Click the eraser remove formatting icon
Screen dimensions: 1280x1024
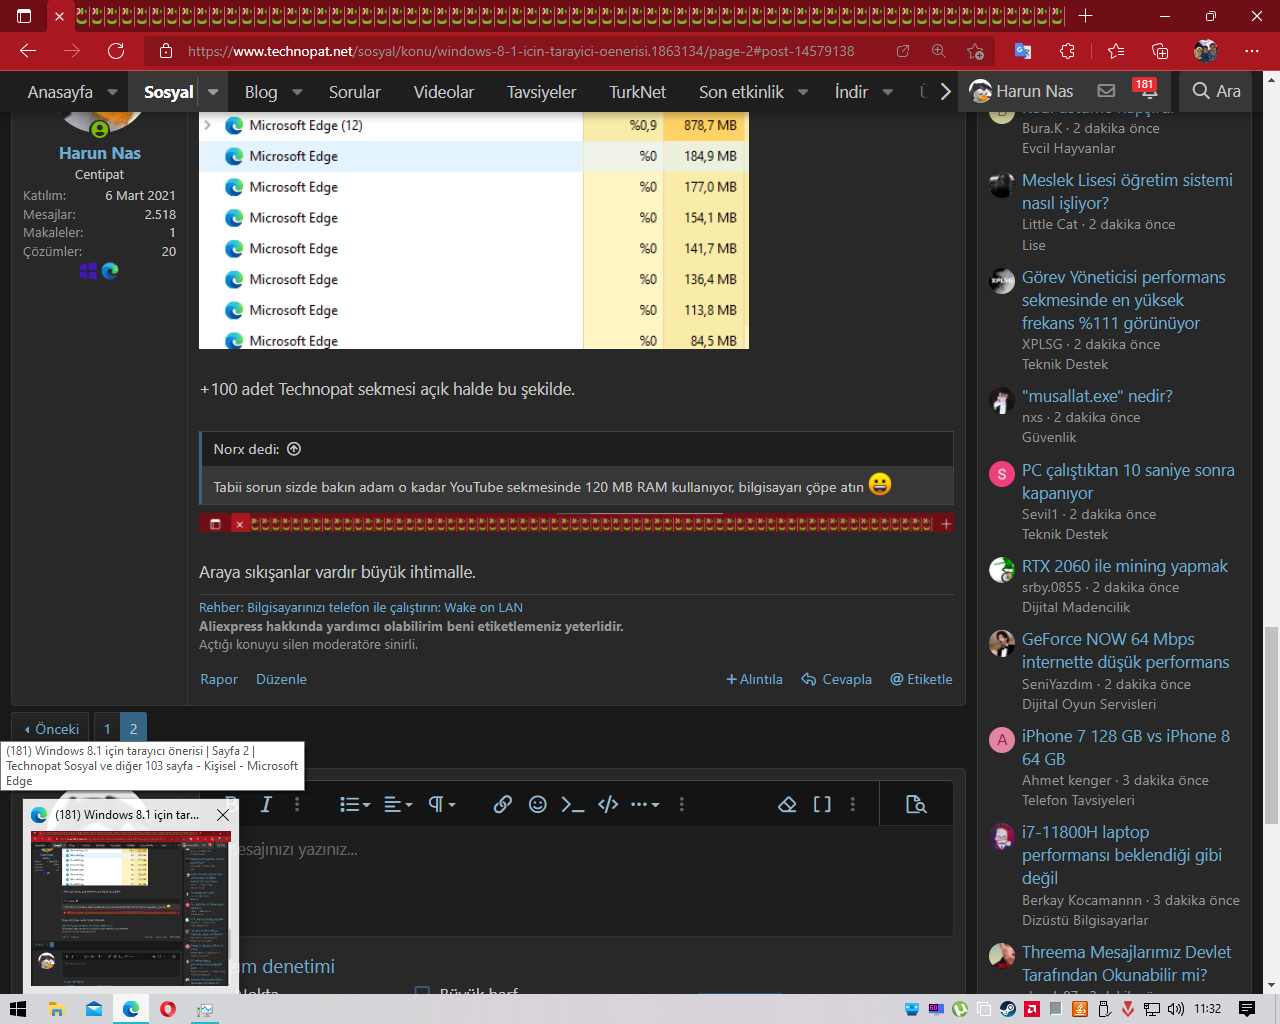(x=787, y=804)
